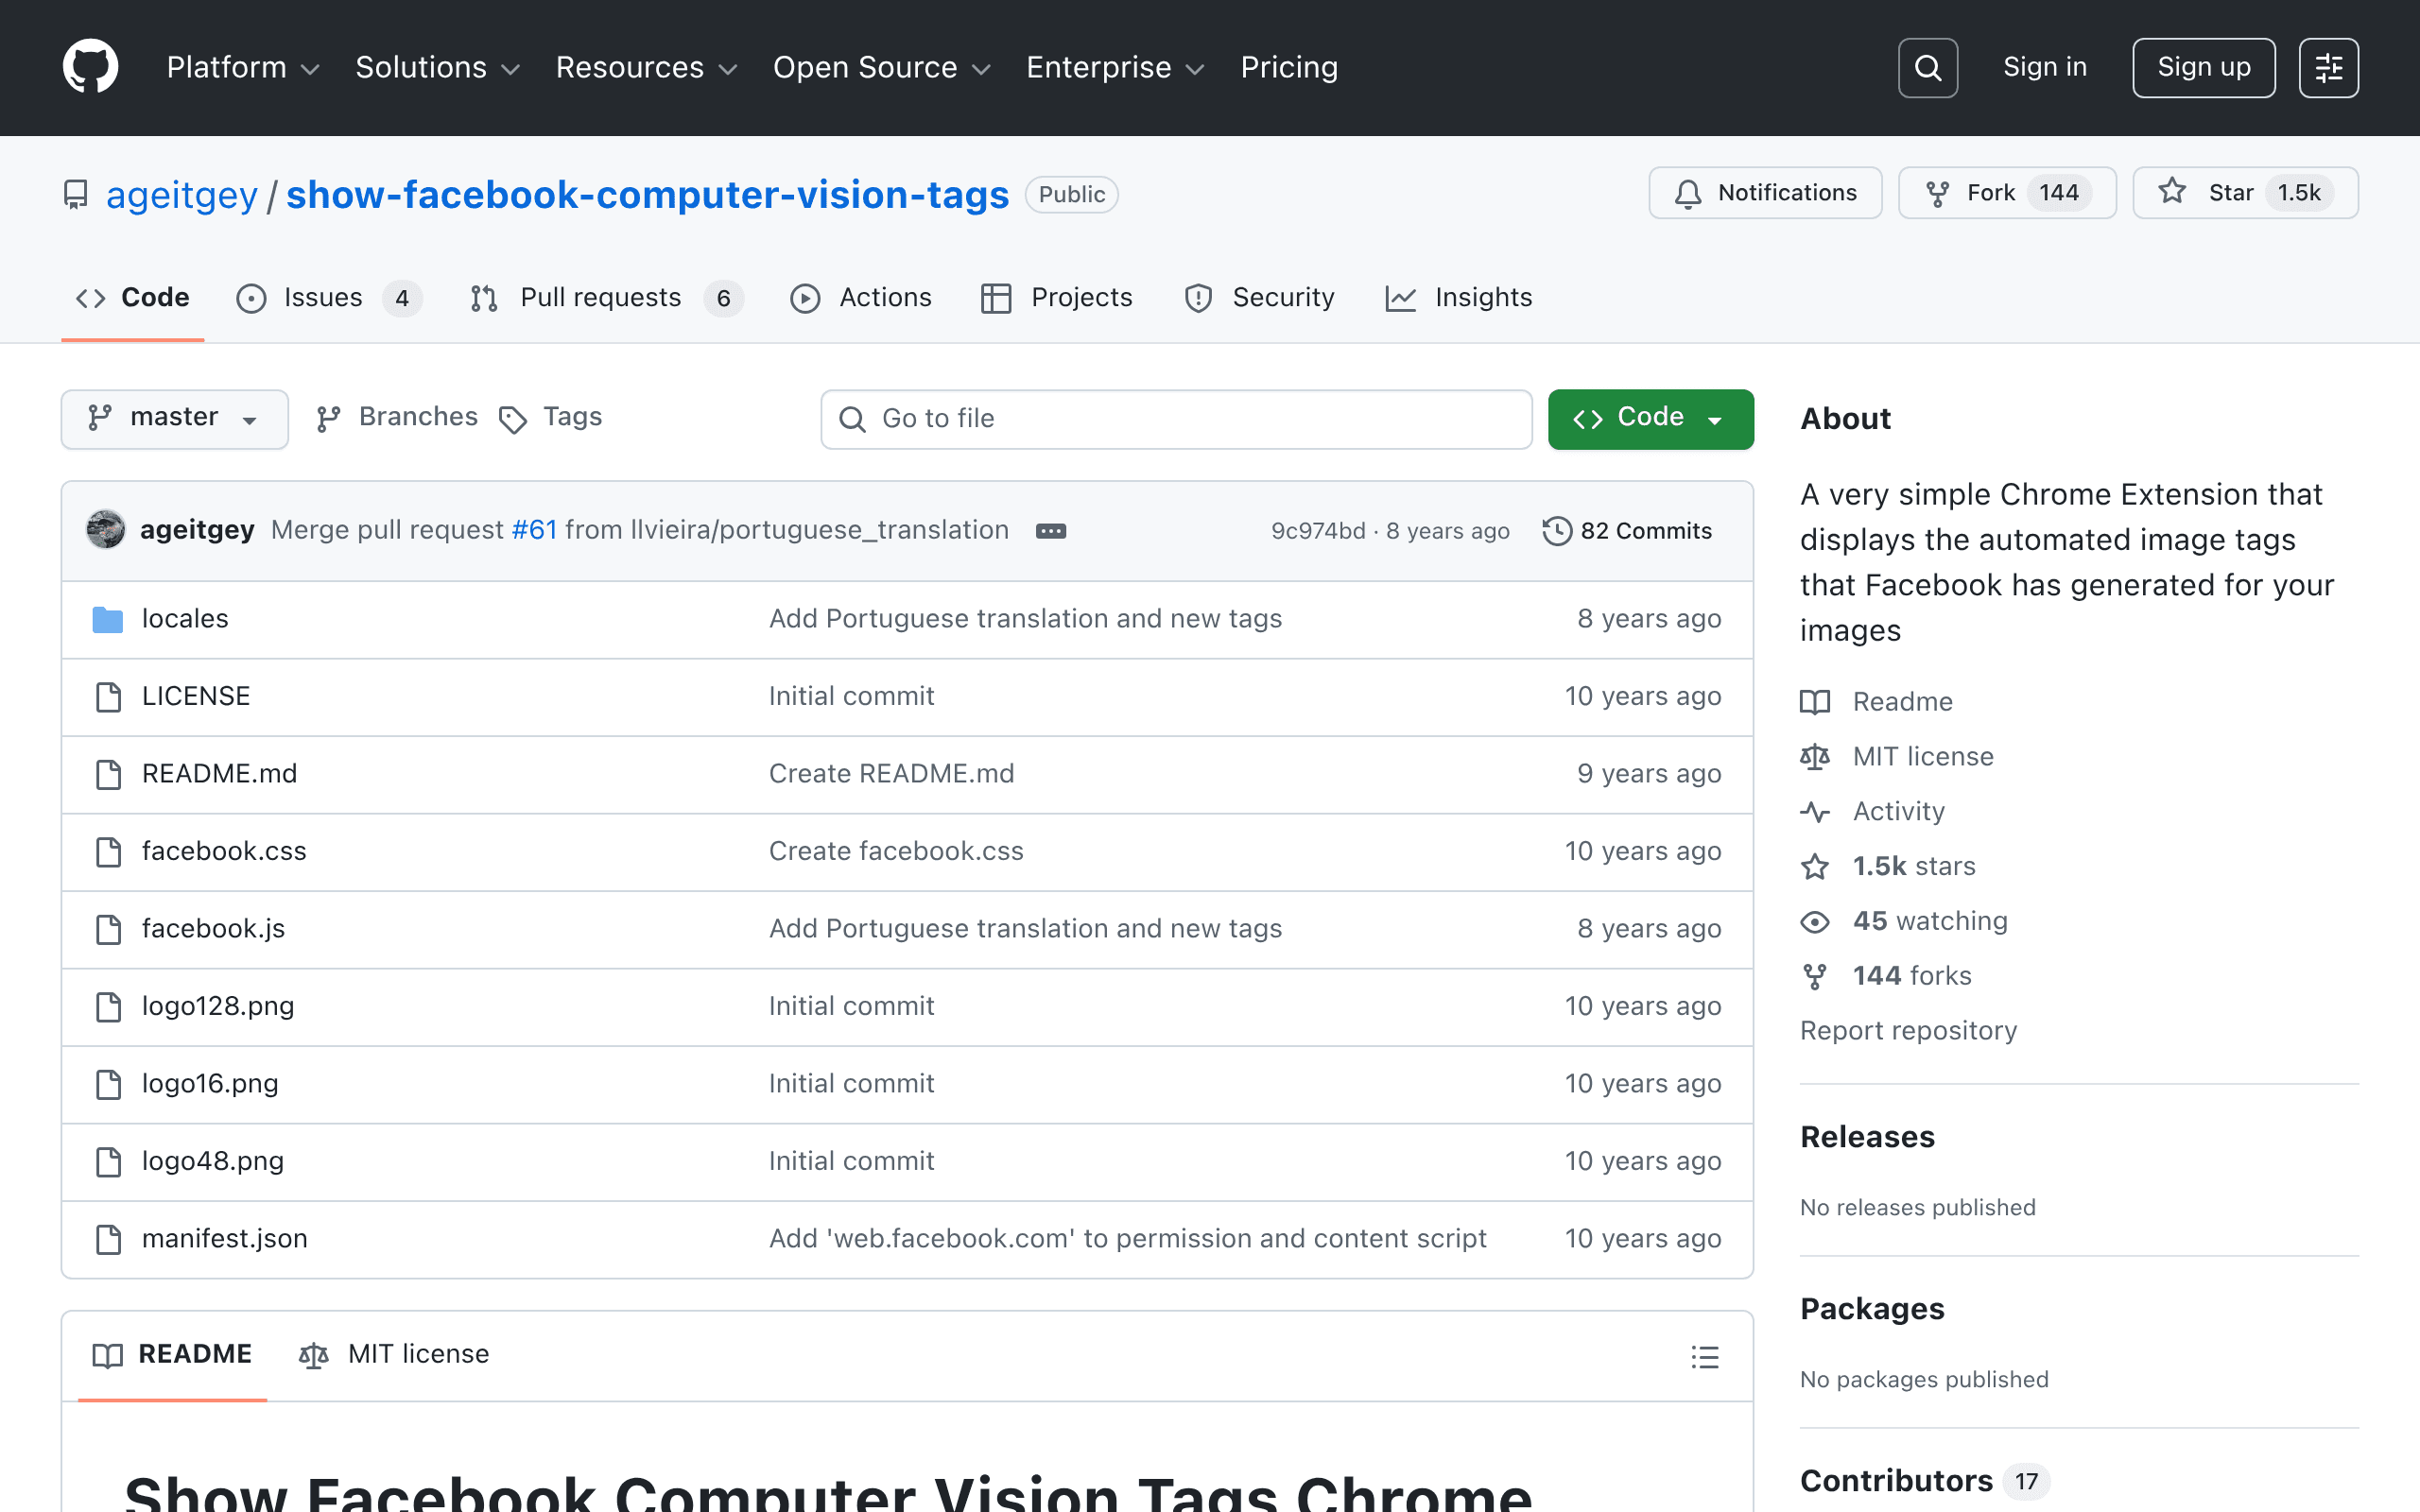Viewport: 2420px width, 1512px height.
Task: Click the repository book icon beside ageitgey
Action: (76, 194)
